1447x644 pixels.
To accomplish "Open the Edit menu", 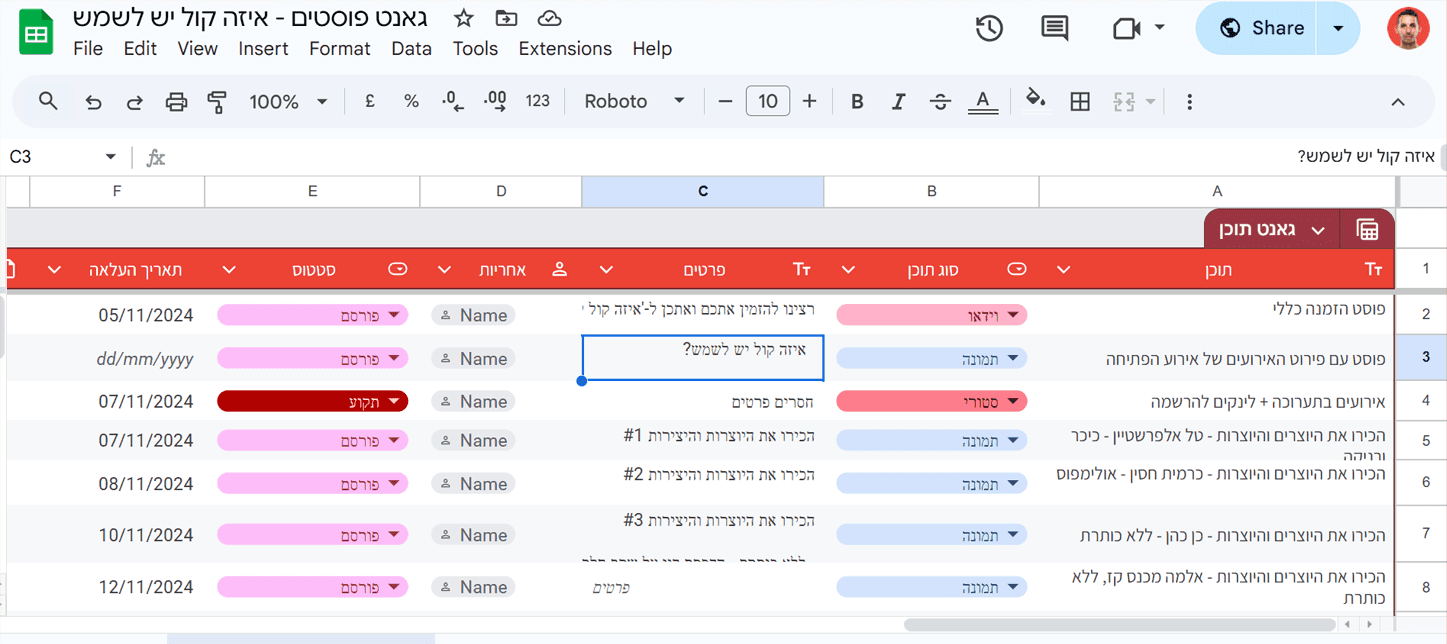I will coord(140,48).
